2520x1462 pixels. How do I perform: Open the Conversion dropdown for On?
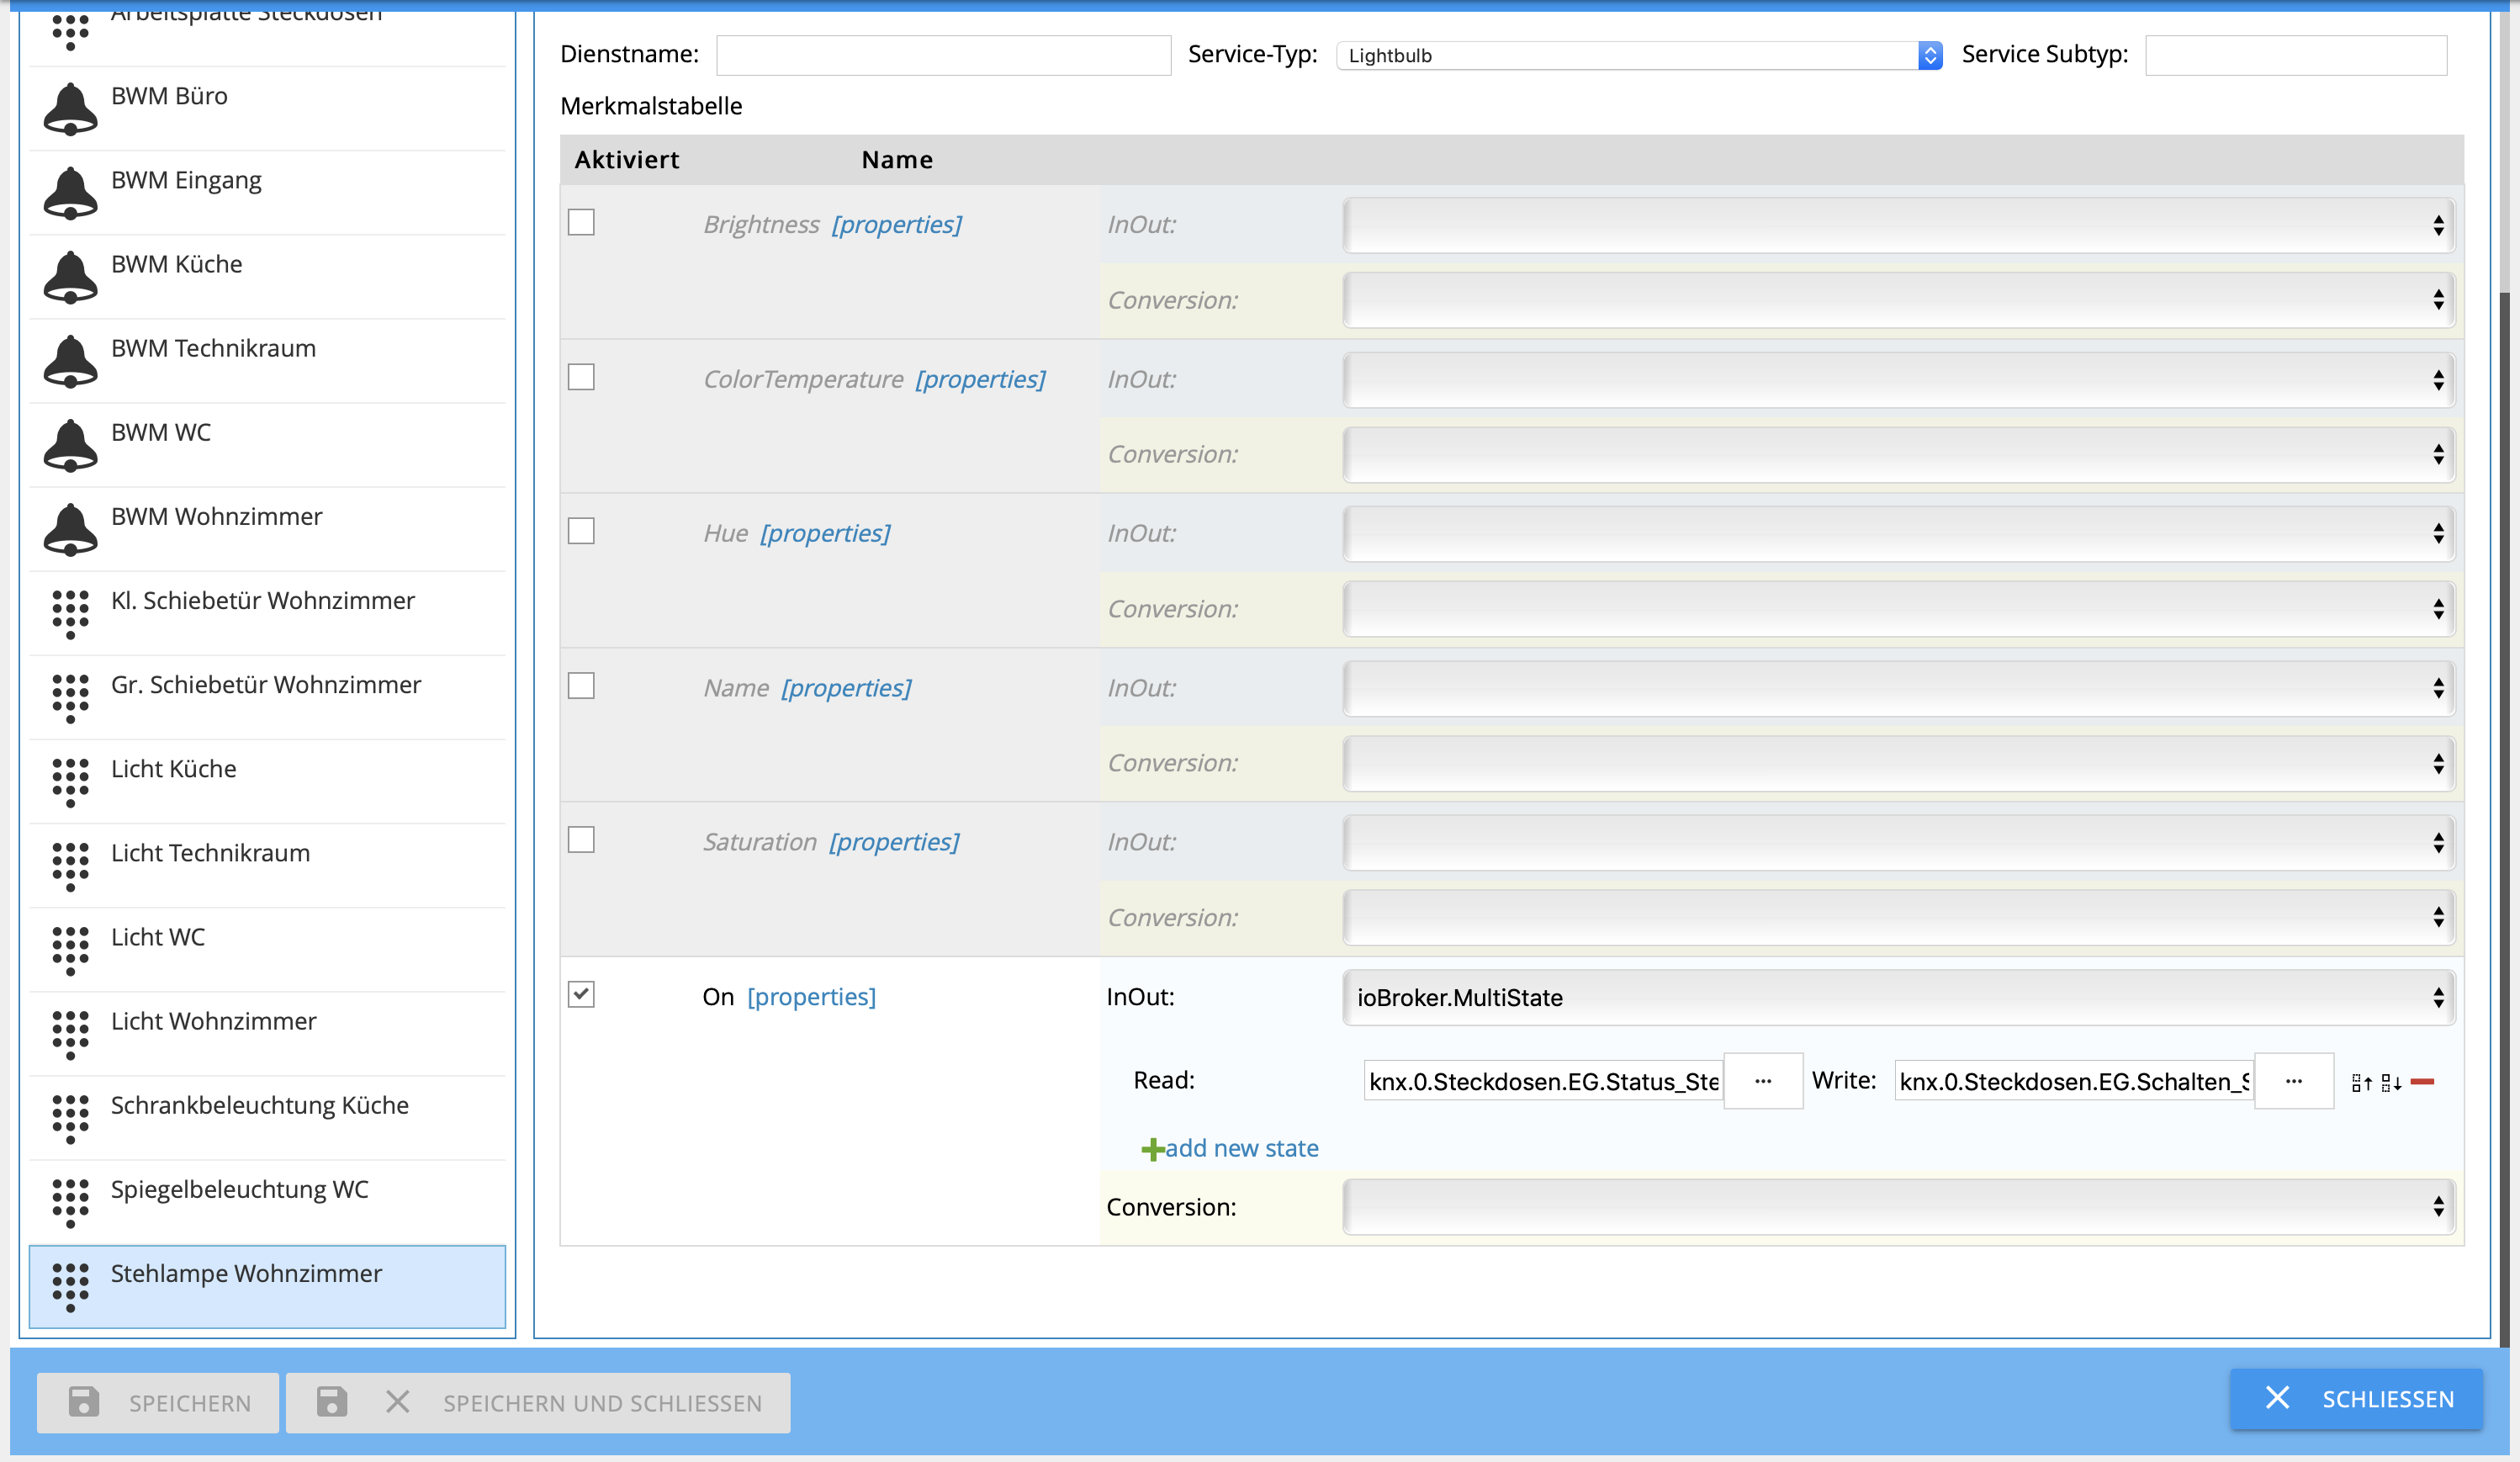tap(1897, 1207)
